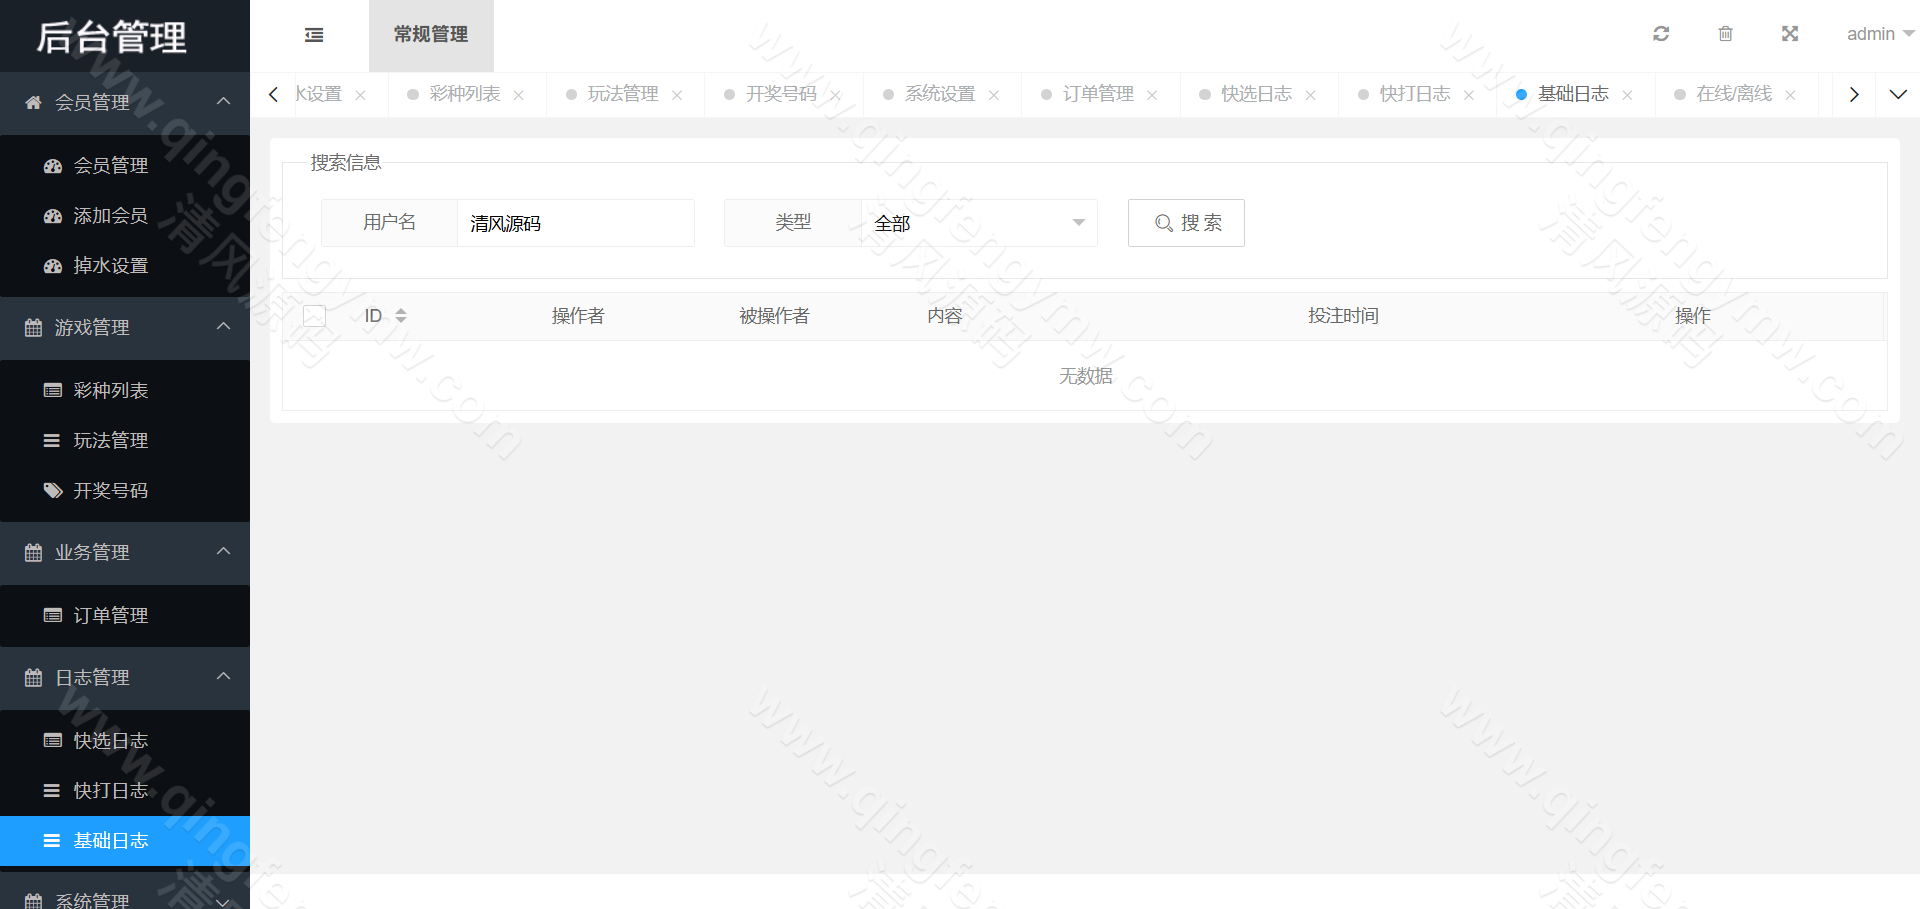1920x909 pixels.
Task: Select the 掉水设置 gear item in sidebar
Action: click(x=53, y=265)
